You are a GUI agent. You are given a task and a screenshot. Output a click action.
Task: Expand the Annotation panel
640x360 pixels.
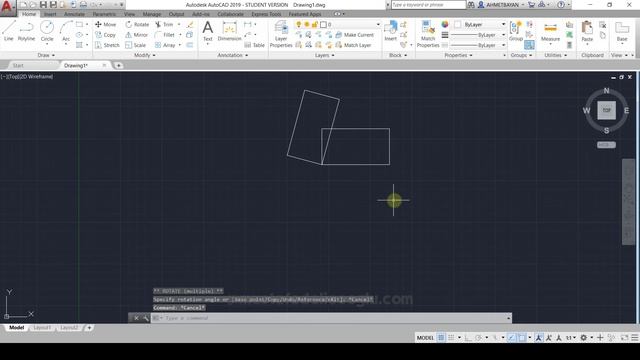pyautogui.click(x=232, y=55)
